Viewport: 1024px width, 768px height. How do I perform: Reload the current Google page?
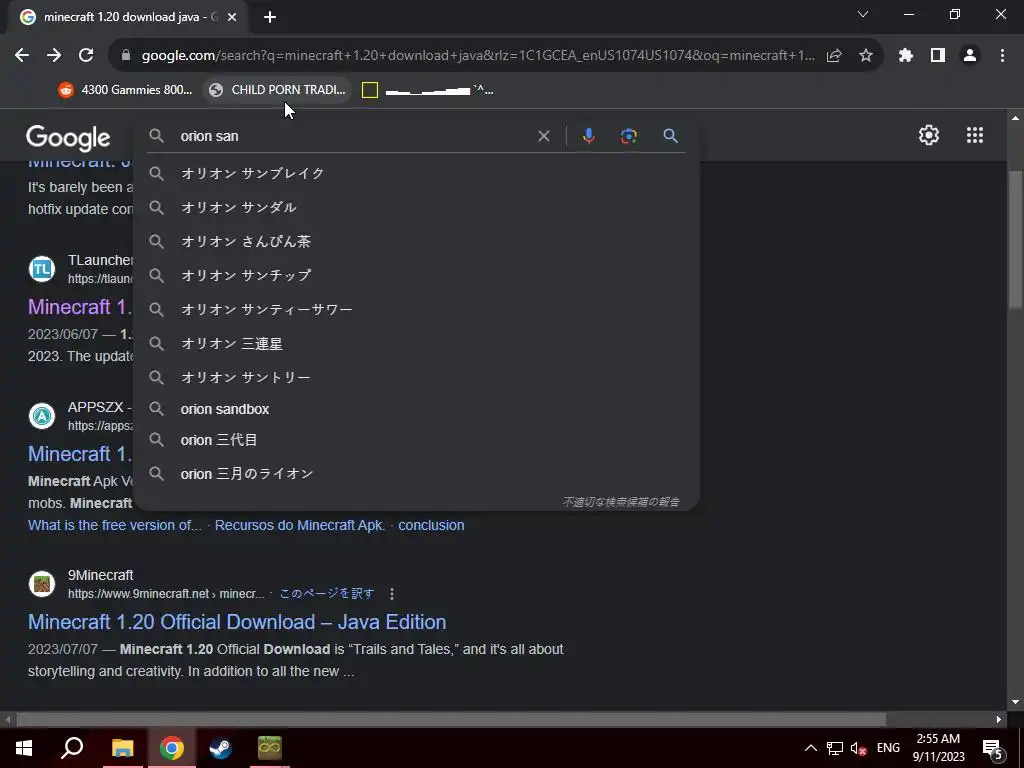coord(86,56)
